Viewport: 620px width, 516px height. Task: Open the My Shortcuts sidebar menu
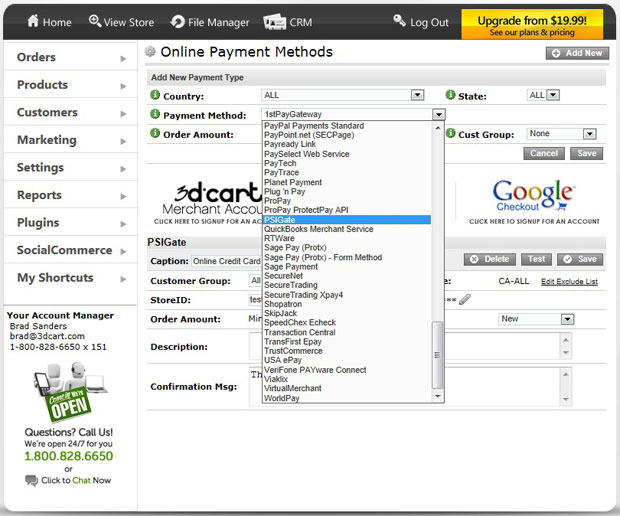click(x=71, y=278)
